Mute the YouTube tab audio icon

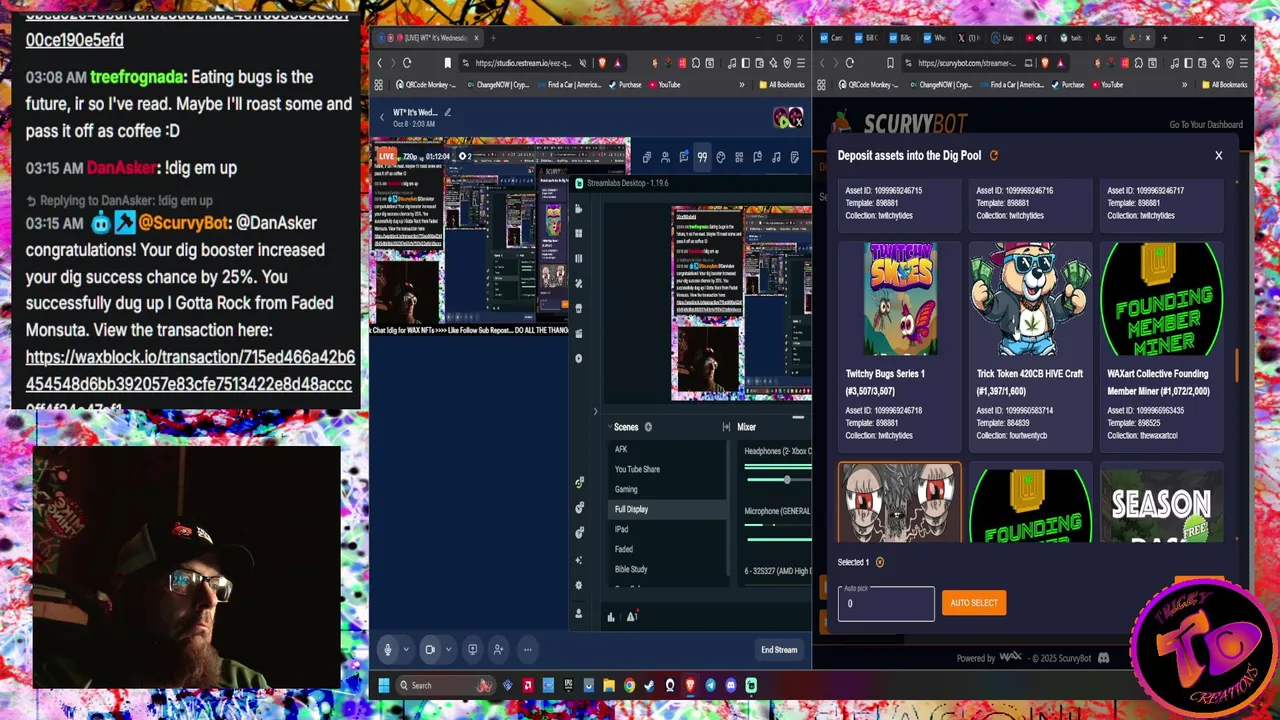click(1038, 38)
